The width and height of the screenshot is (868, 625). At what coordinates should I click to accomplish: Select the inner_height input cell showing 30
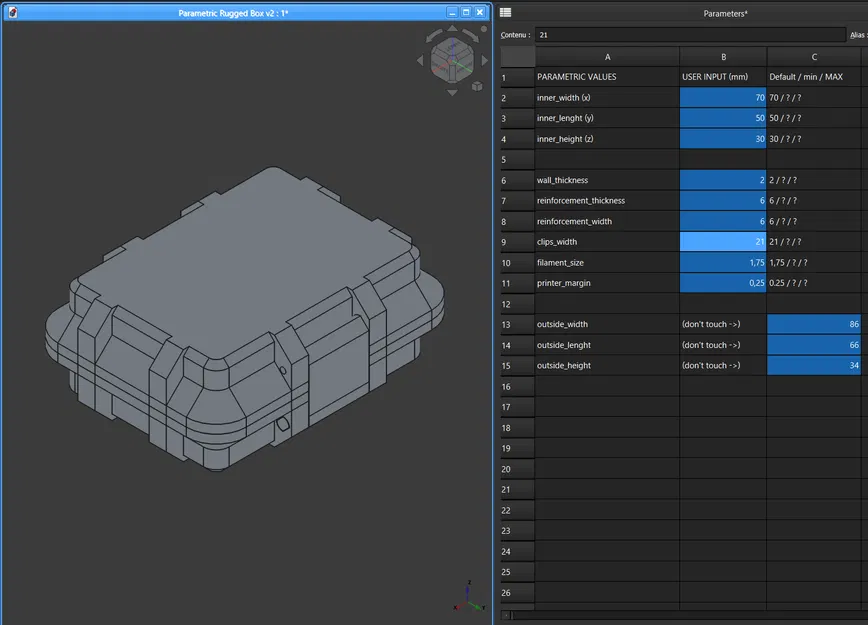pyautogui.click(x=723, y=138)
